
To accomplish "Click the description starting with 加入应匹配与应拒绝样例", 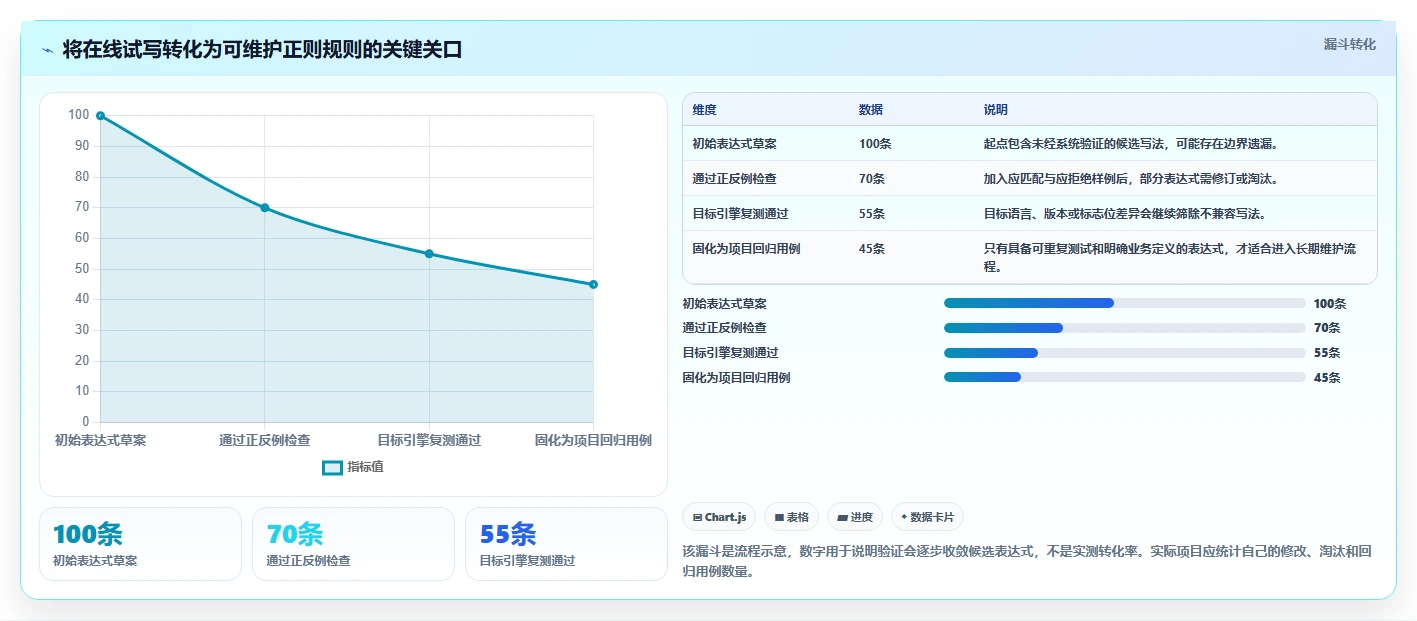I will [x=1131, y=179].
